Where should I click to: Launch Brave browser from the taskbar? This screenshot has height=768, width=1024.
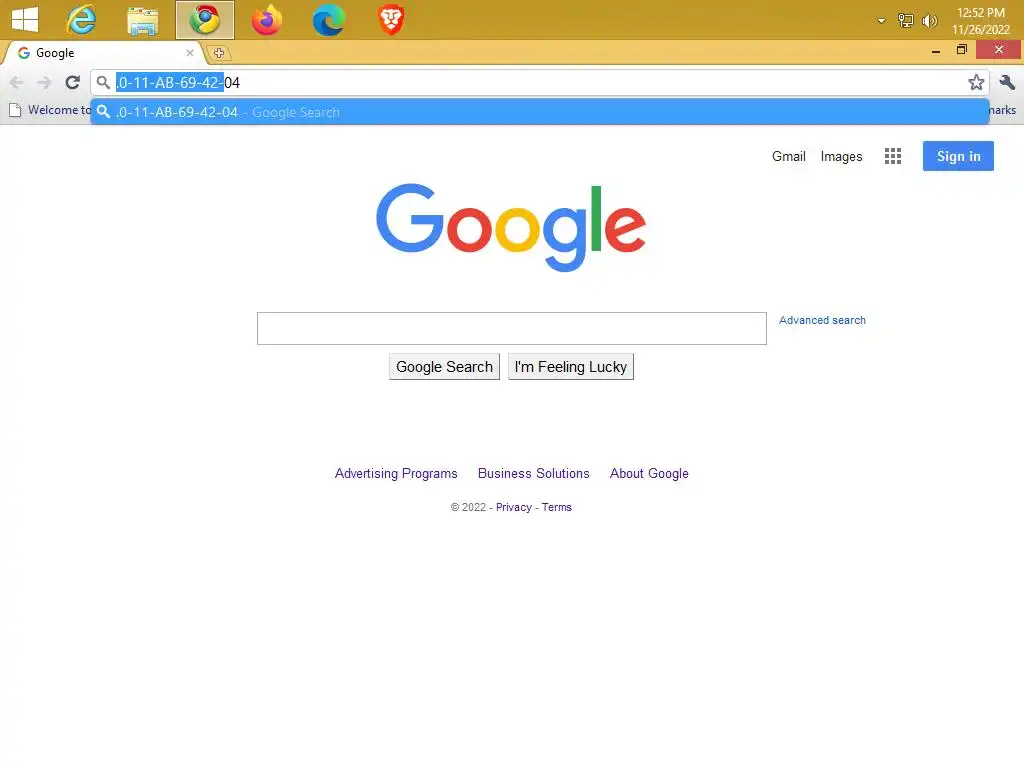(x=391, y=20)
